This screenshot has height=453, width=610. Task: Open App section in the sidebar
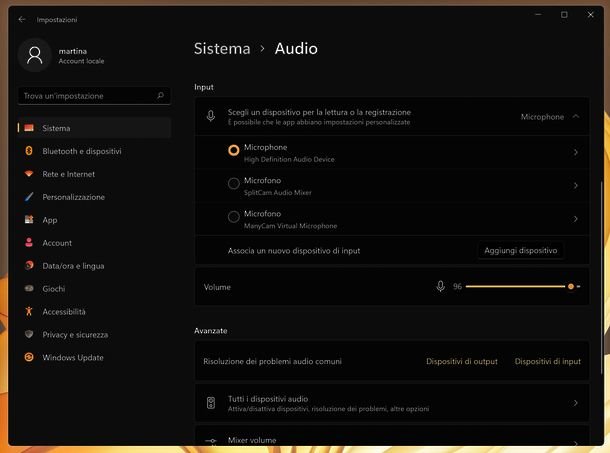point(94,220)
